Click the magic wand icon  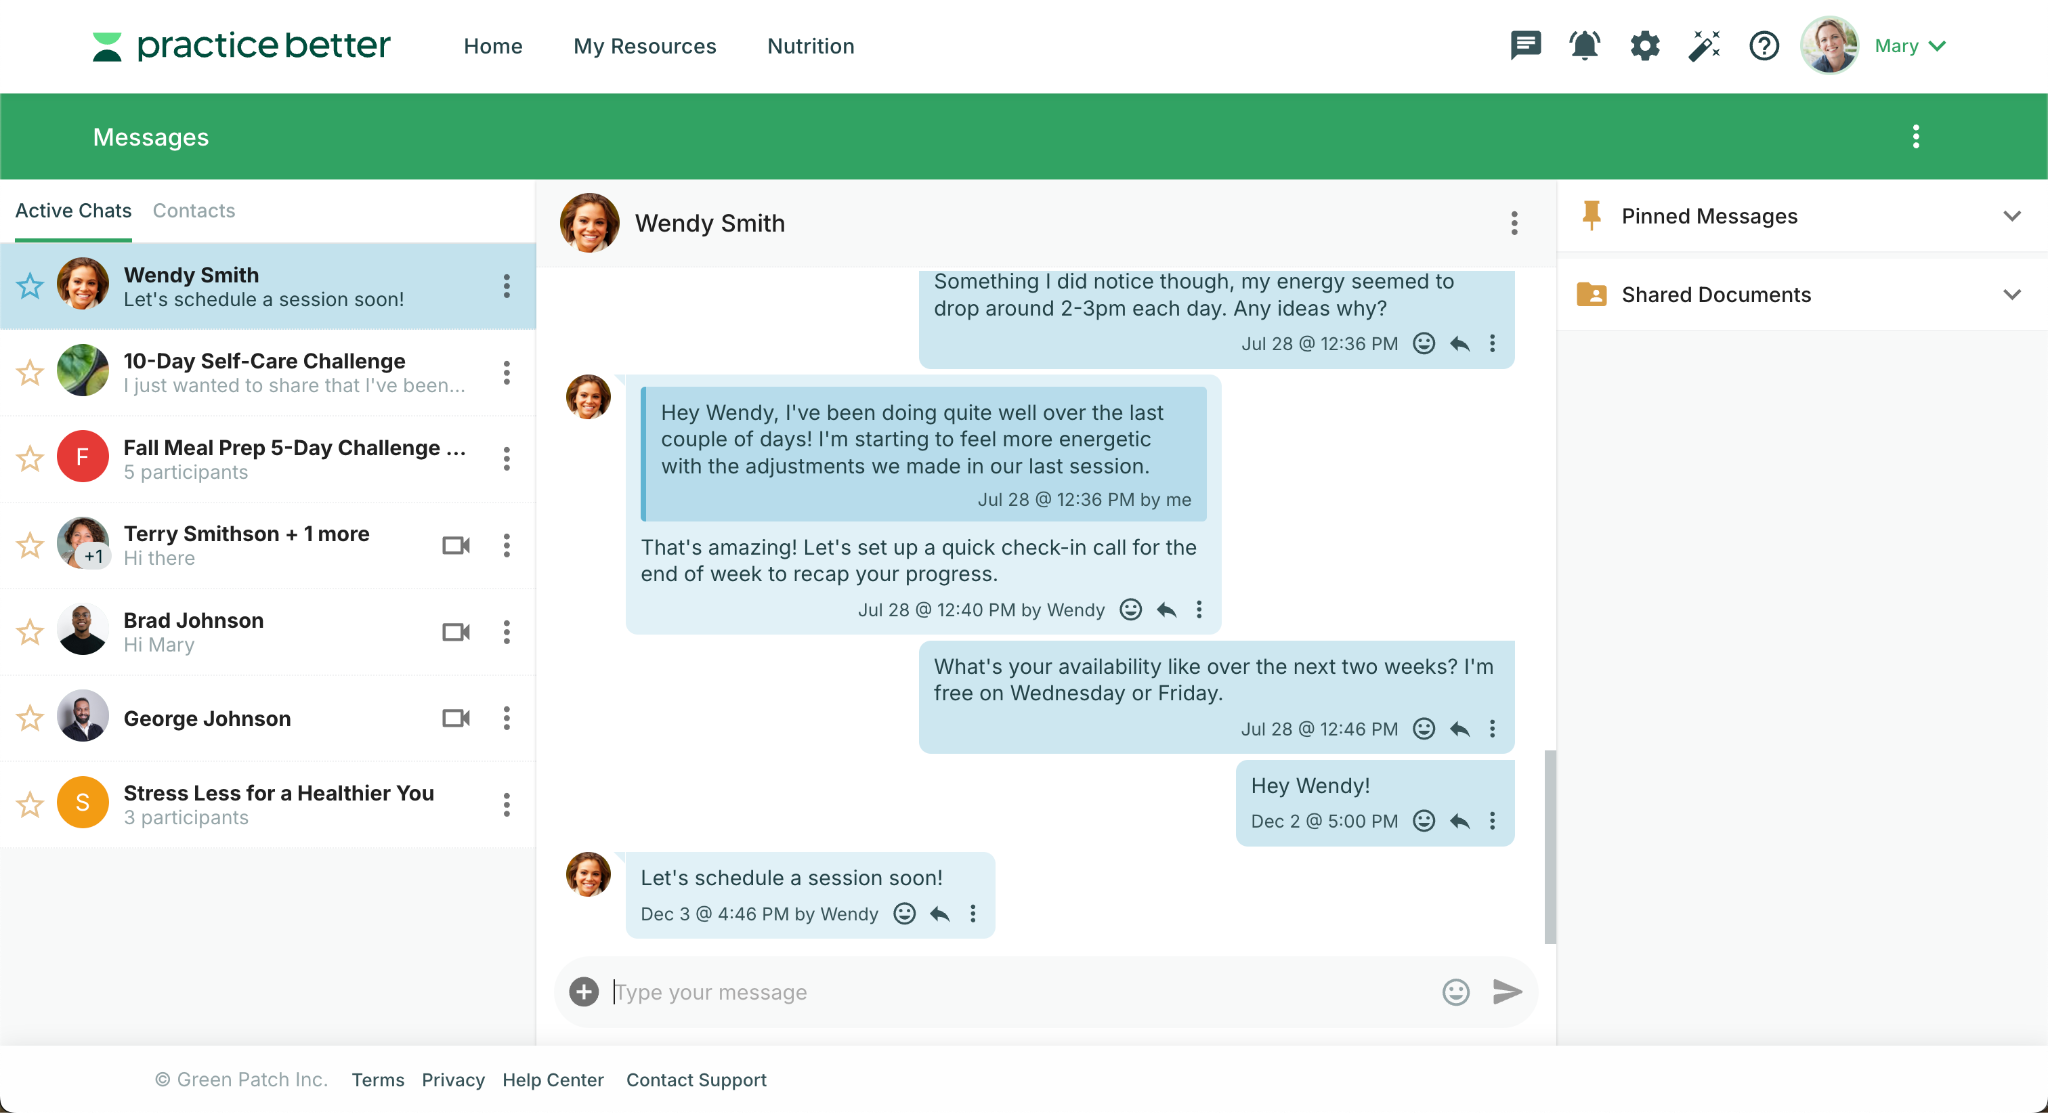pos(1704,46)
